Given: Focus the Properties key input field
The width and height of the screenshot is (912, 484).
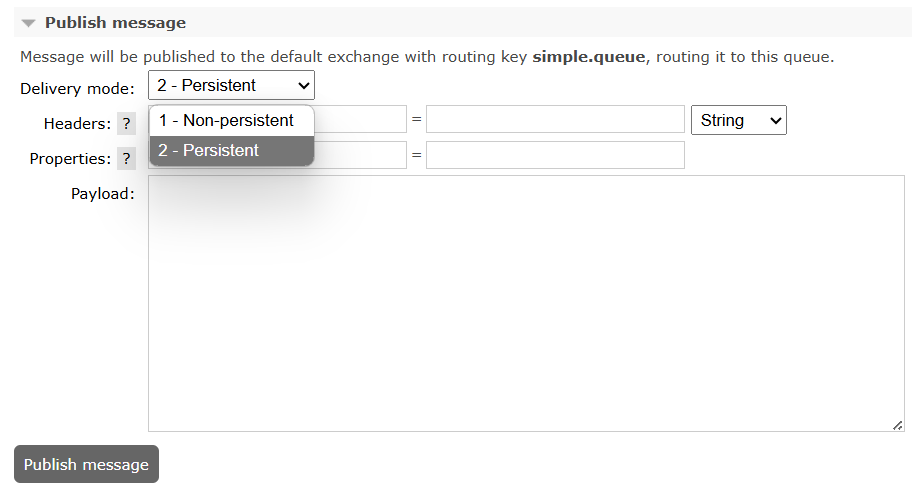Looking at the screenshot, I should coord(360,155).
